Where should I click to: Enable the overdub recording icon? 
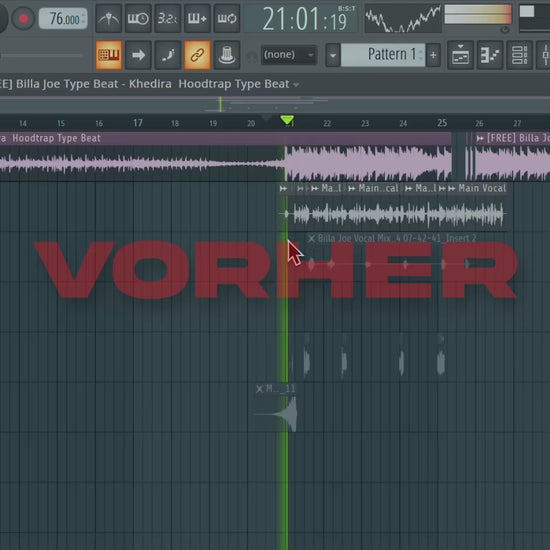197,18
